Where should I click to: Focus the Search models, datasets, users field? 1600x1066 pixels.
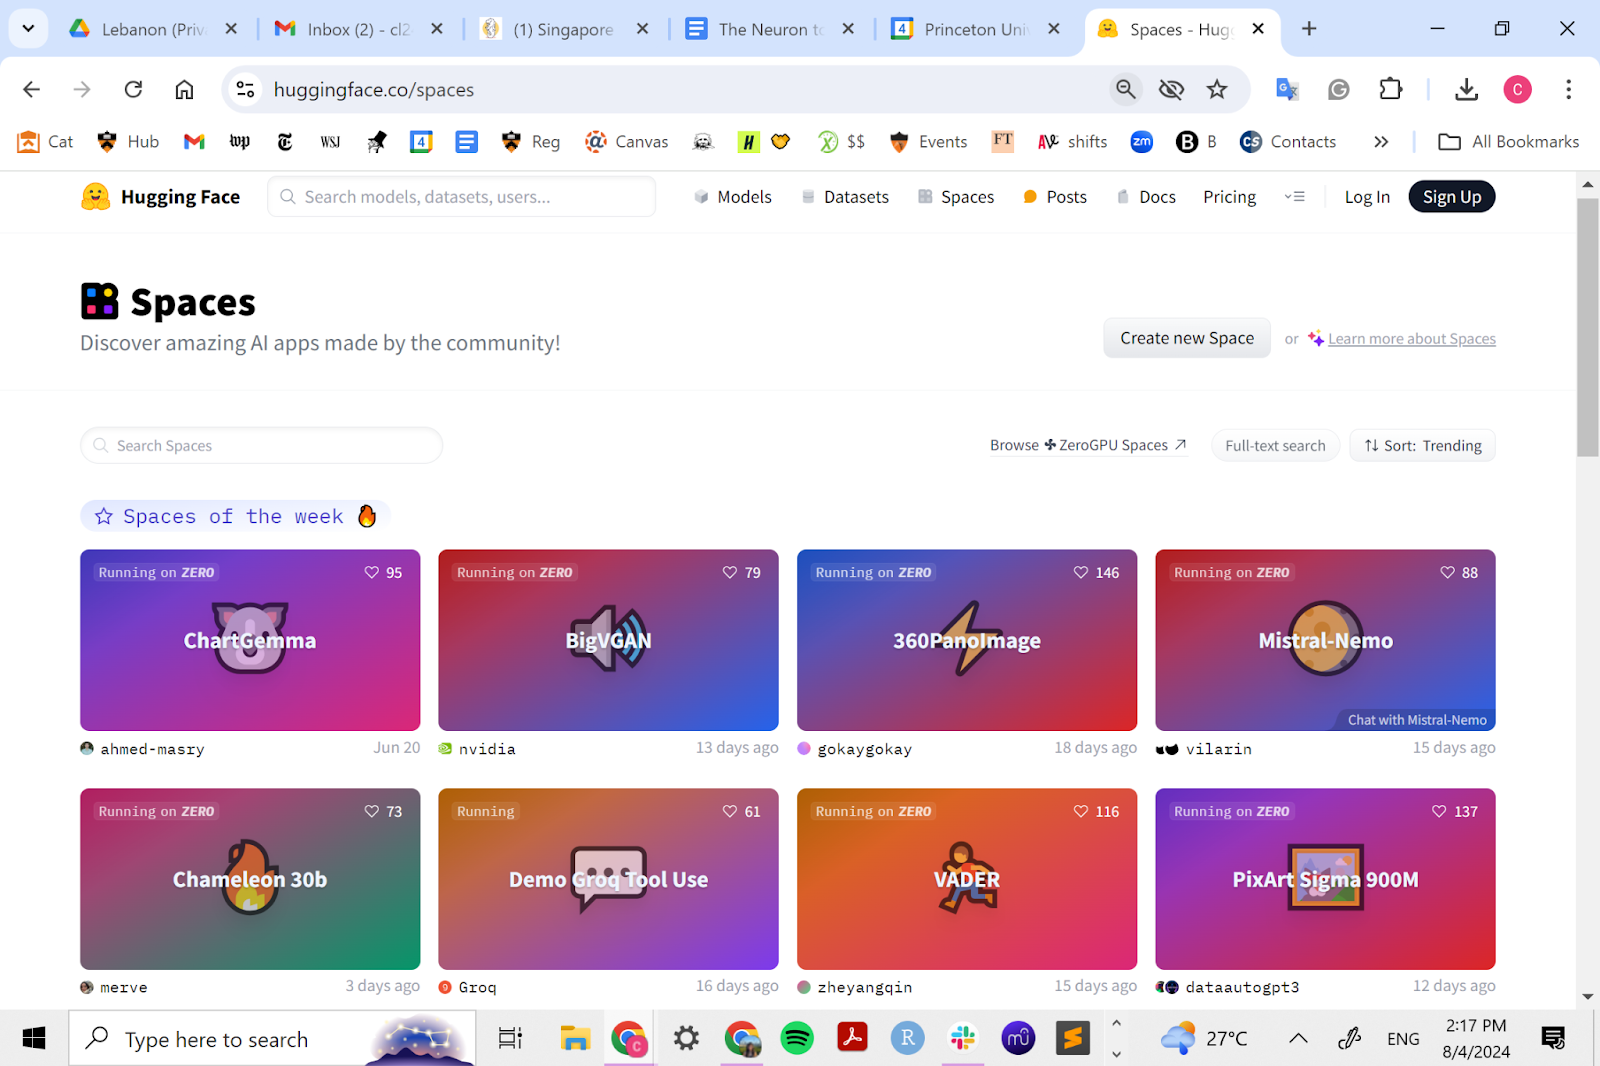(461, 197)
